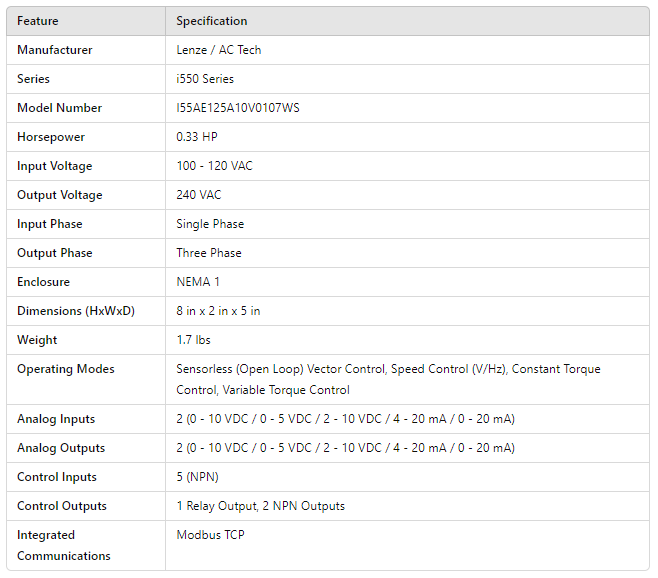The height and width of the screenshot is (578, 658).
Task: Click the 8 in x 2 in x 5 in dimensions
Action: (218, 311)
